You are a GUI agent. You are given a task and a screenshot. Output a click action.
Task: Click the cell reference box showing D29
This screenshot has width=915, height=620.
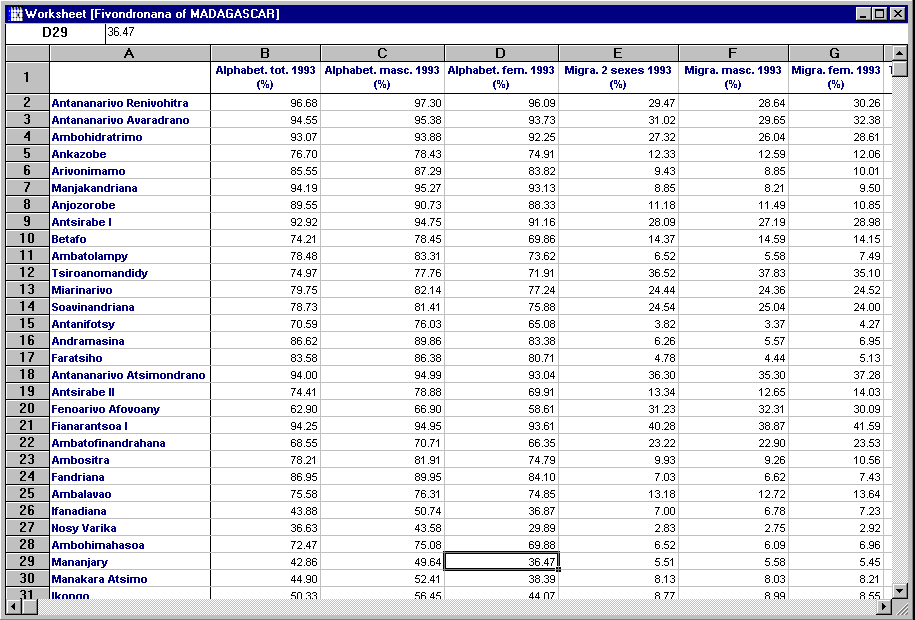55,33
